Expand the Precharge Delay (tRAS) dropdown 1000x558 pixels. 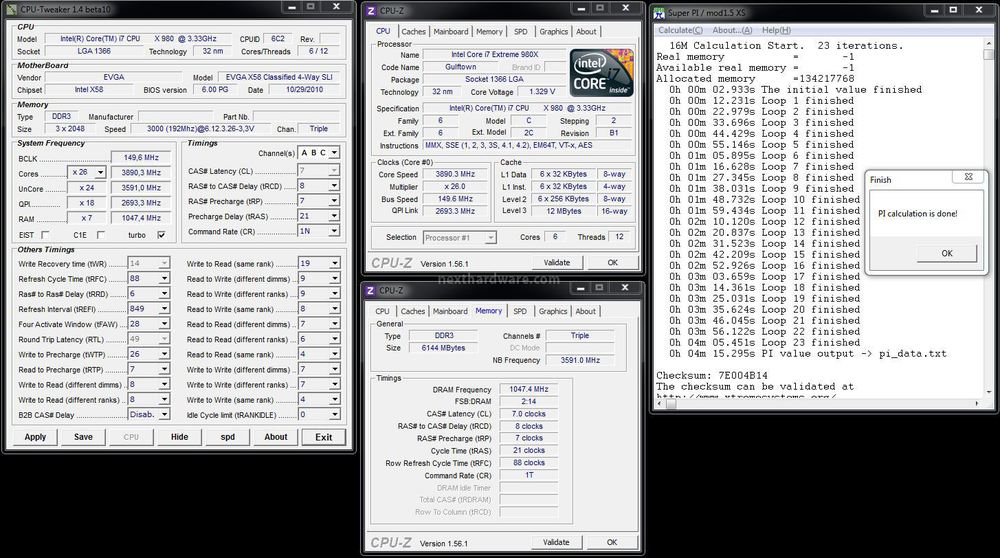334,216
